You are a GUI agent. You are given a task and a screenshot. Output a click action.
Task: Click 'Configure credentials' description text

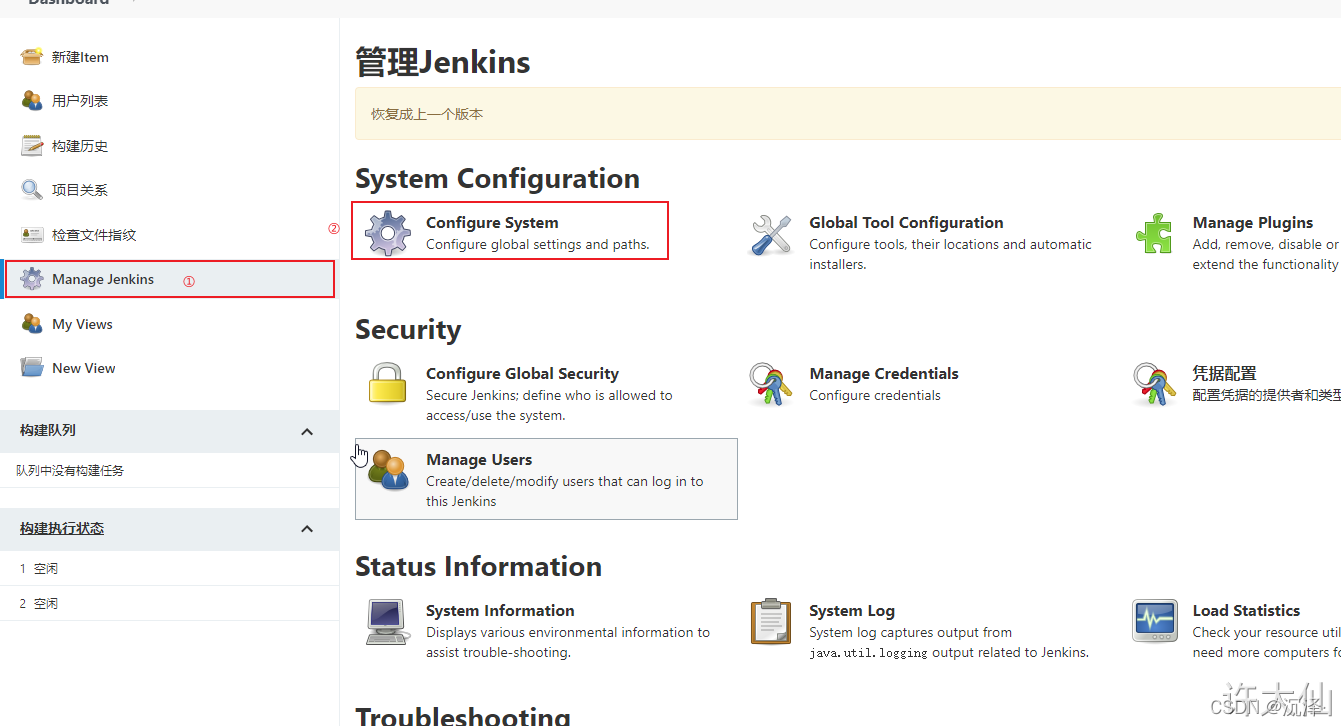875,395
